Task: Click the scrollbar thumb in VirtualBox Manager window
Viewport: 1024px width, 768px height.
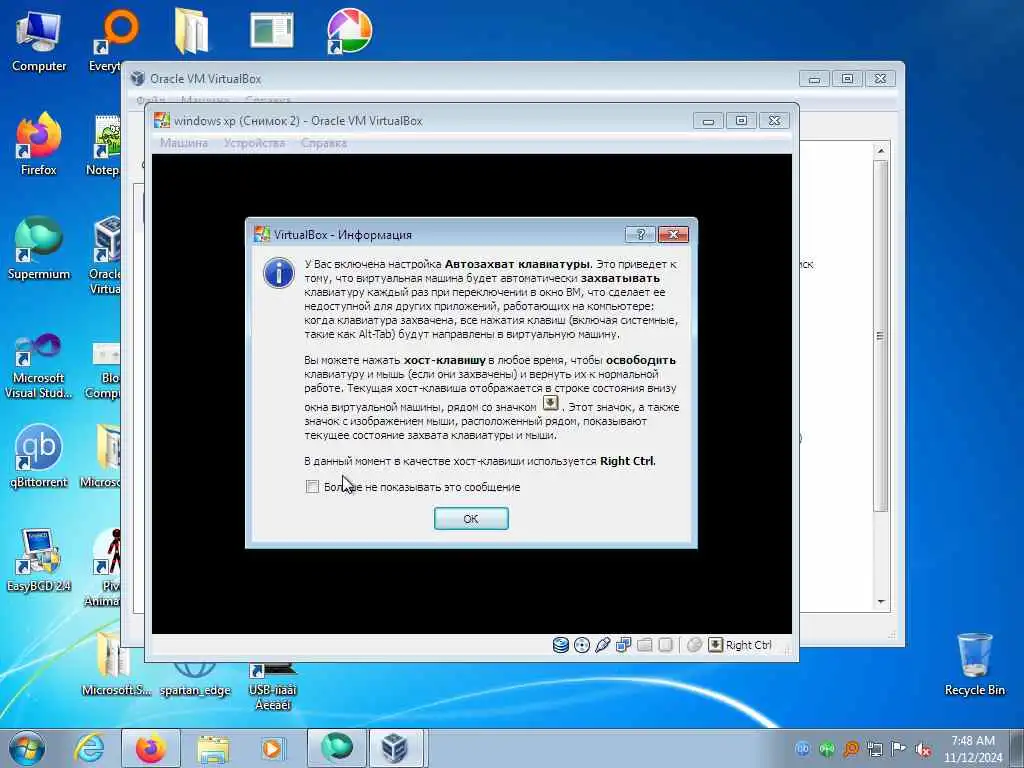Action: click(x=881, y=336)
